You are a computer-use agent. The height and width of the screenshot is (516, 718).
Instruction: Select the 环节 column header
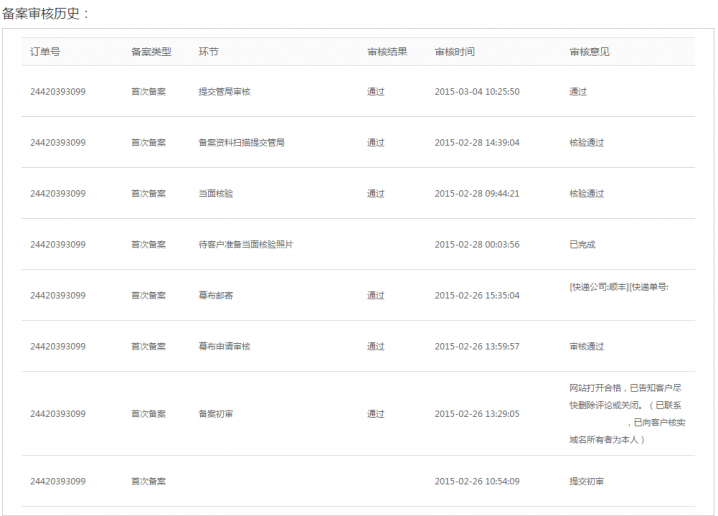208,52
